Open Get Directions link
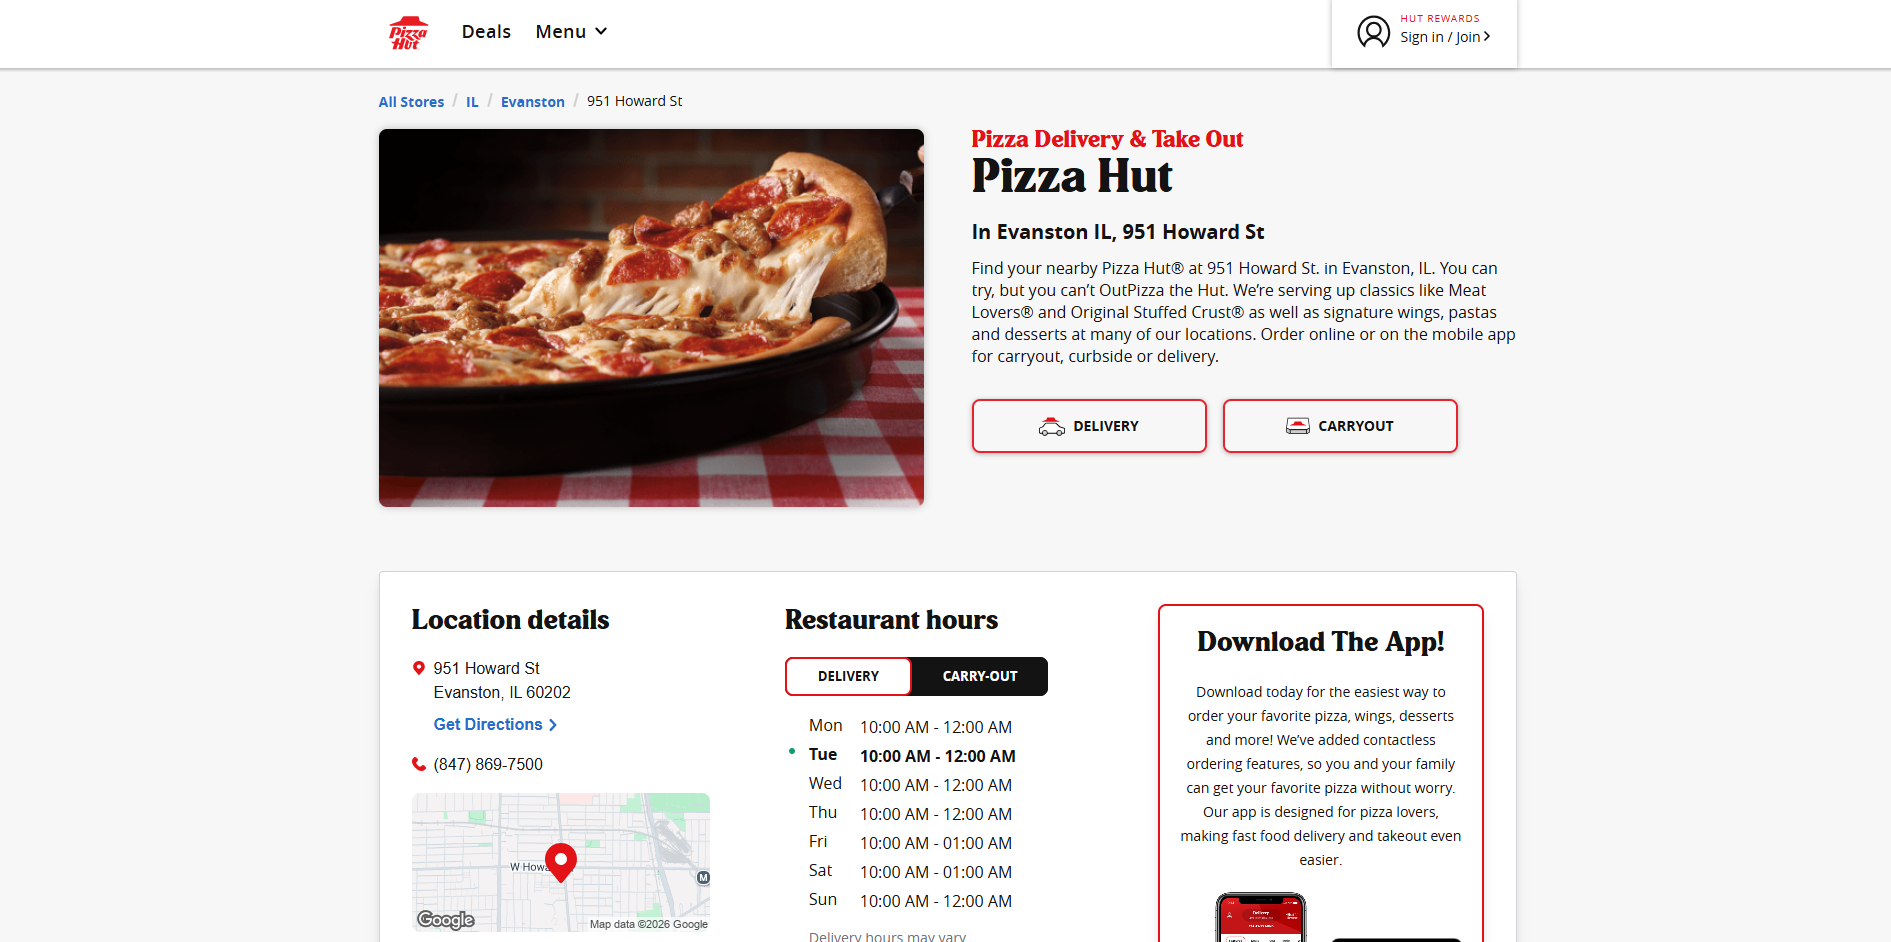1891x942 pixels. point(495,724)
